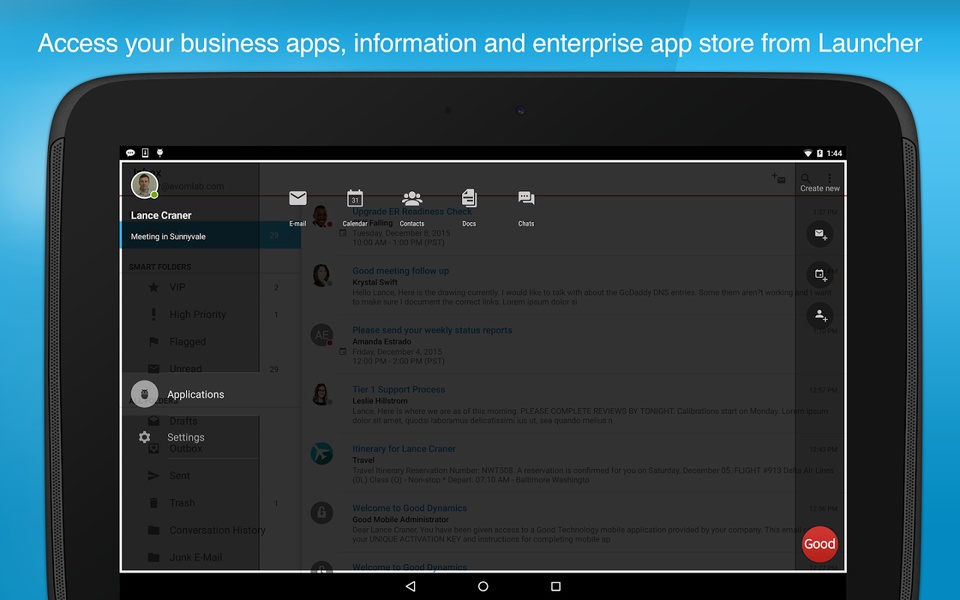The image size is (960, 600).
Task: Tap the red Good launcher button
Action: click(819, 544)
